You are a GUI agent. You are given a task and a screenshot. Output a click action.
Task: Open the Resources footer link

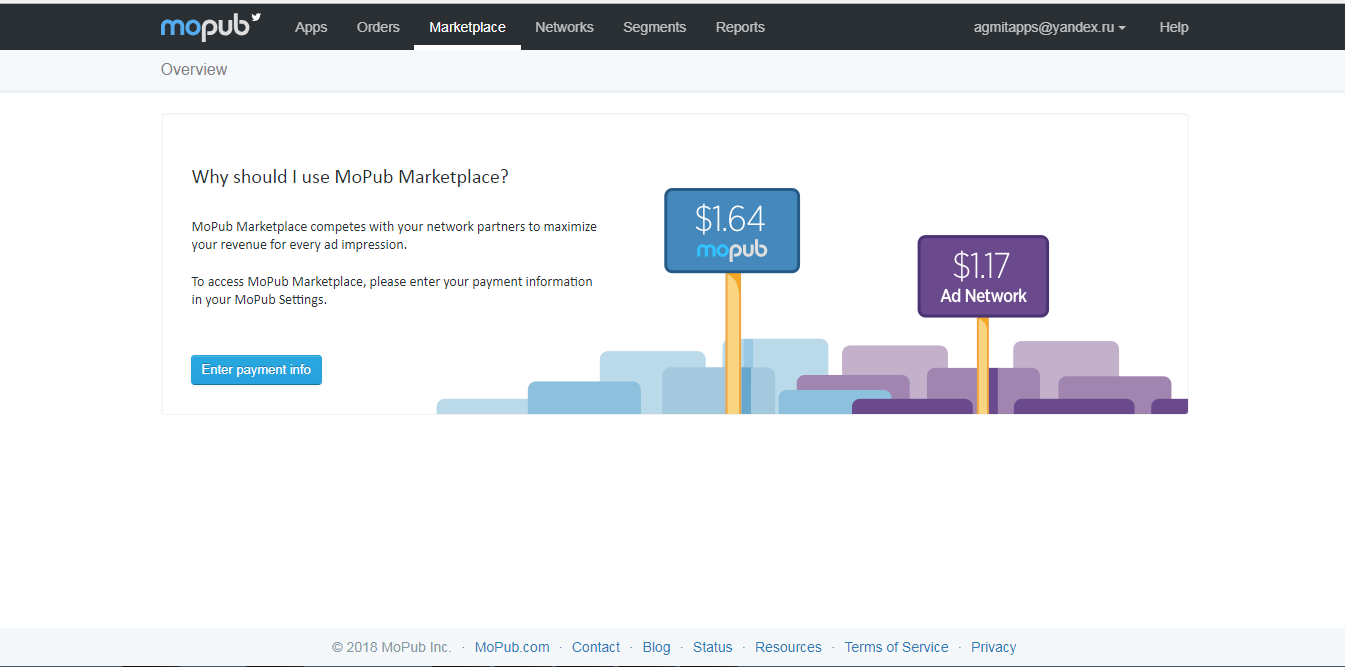788,647
